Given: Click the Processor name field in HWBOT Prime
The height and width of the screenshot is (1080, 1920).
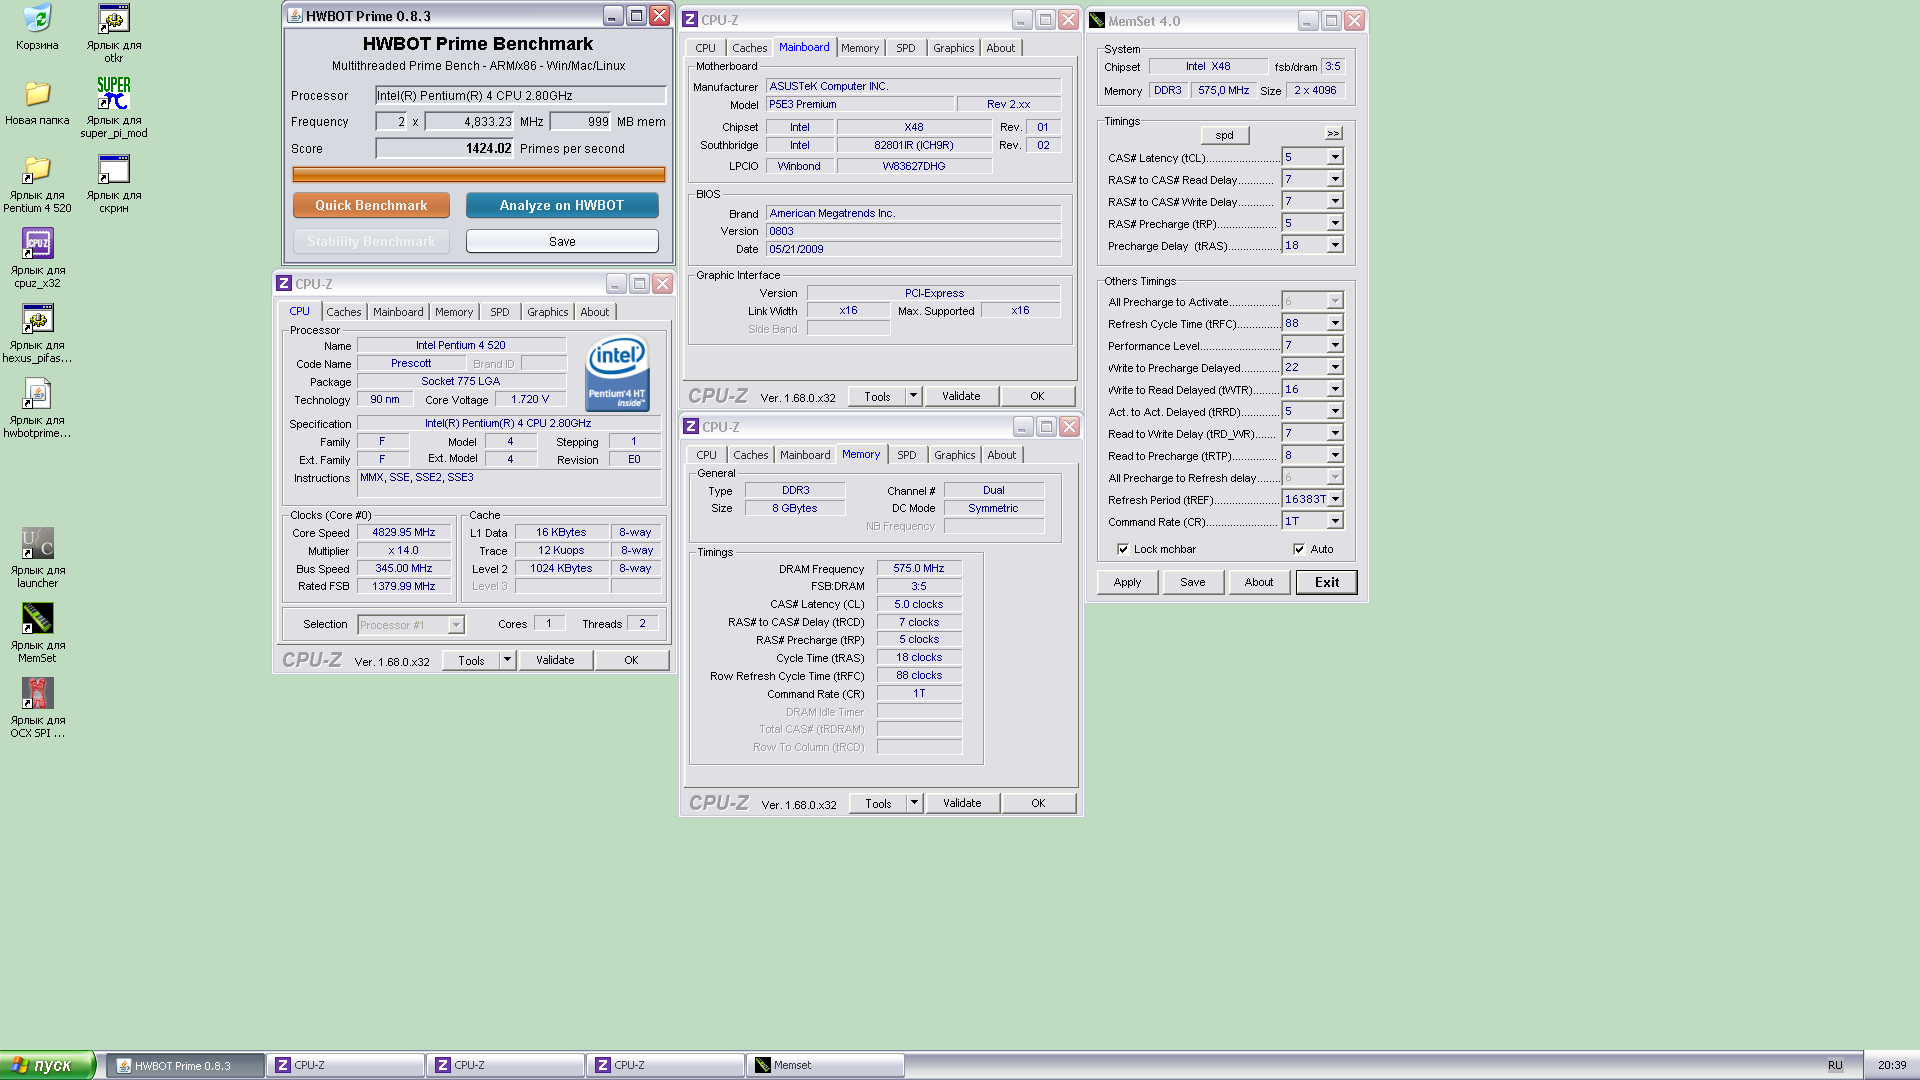Looking at the screenshot, I should pos(520,95).
